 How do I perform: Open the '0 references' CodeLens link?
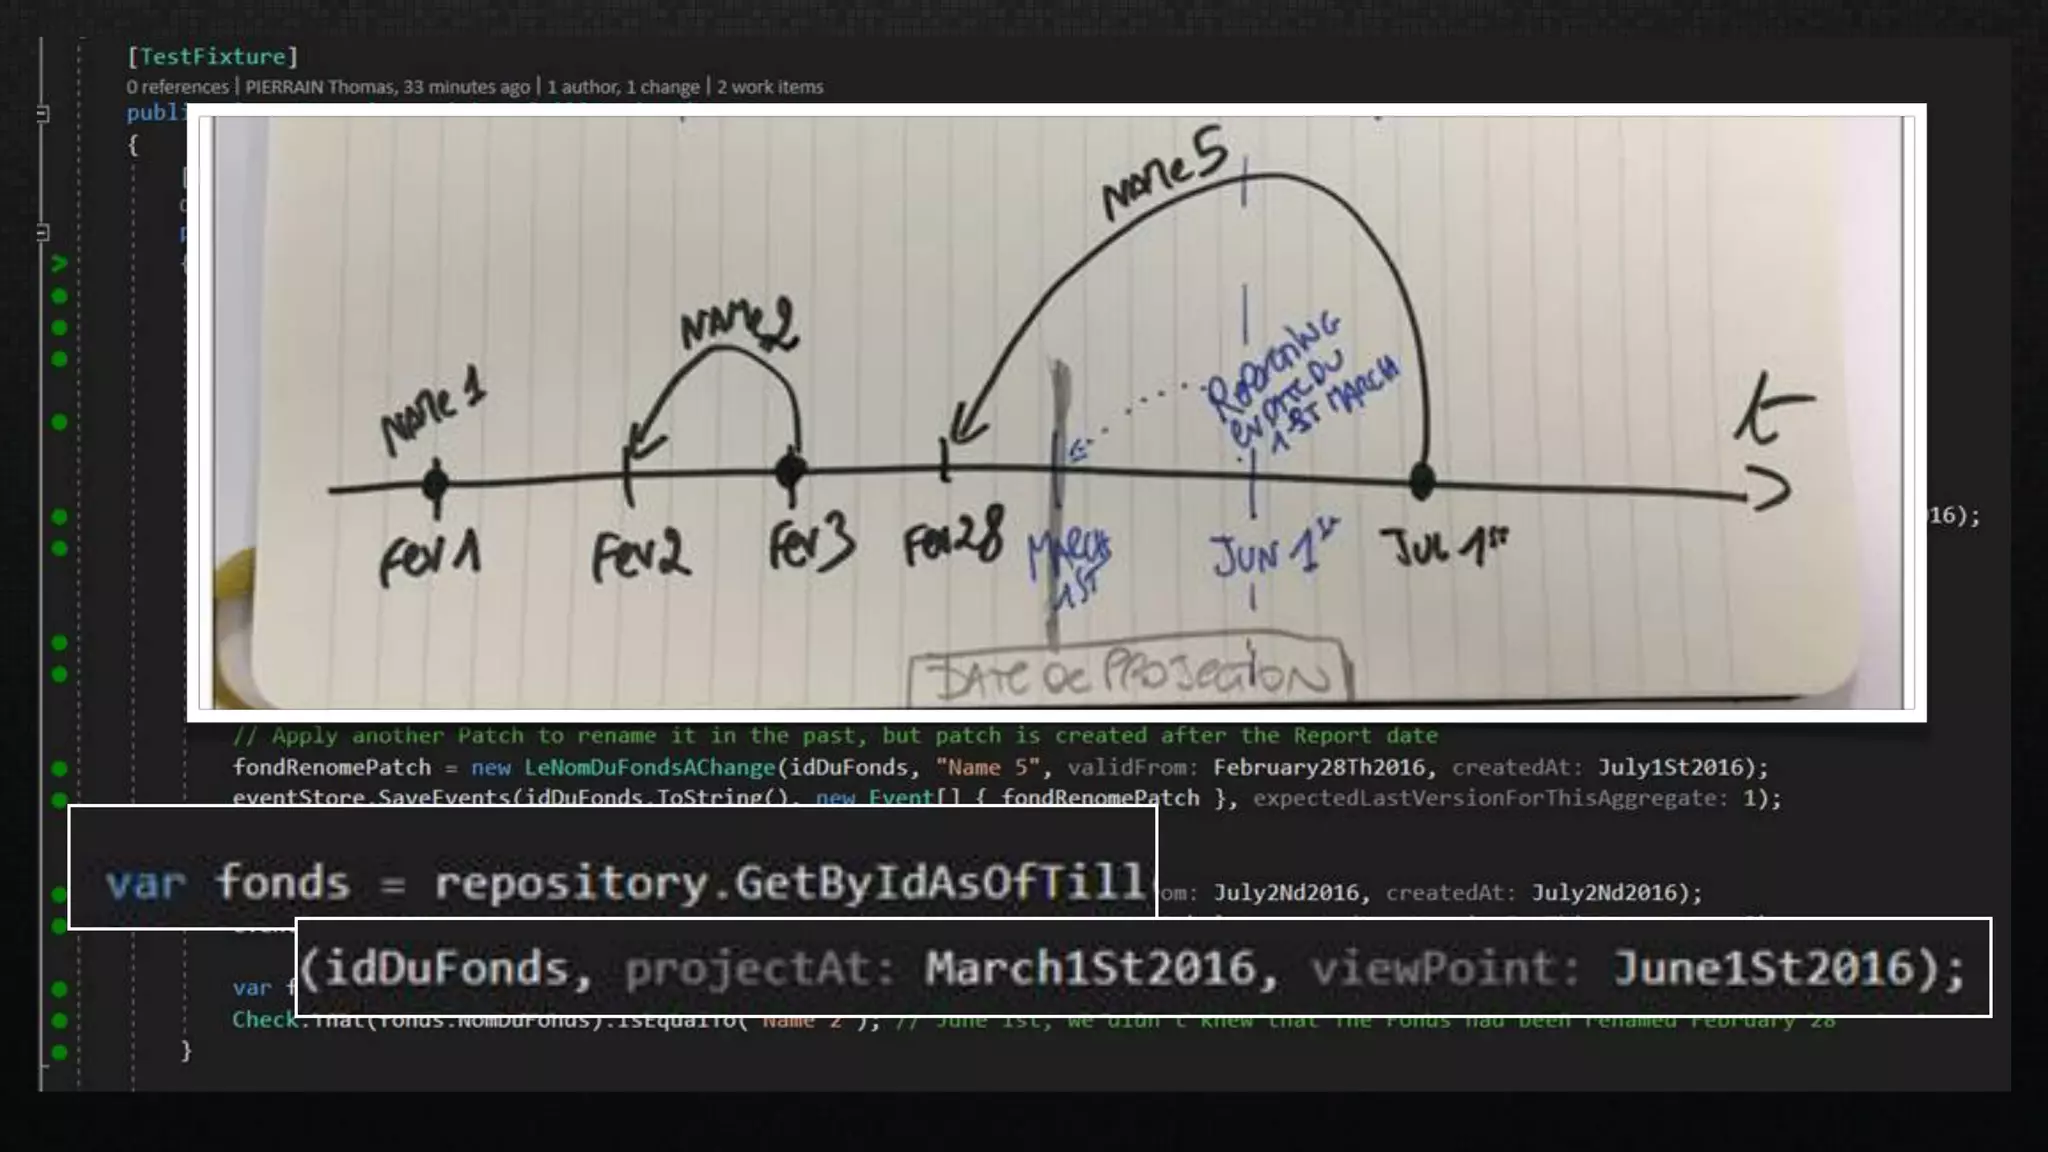click(x=177, y=87)
